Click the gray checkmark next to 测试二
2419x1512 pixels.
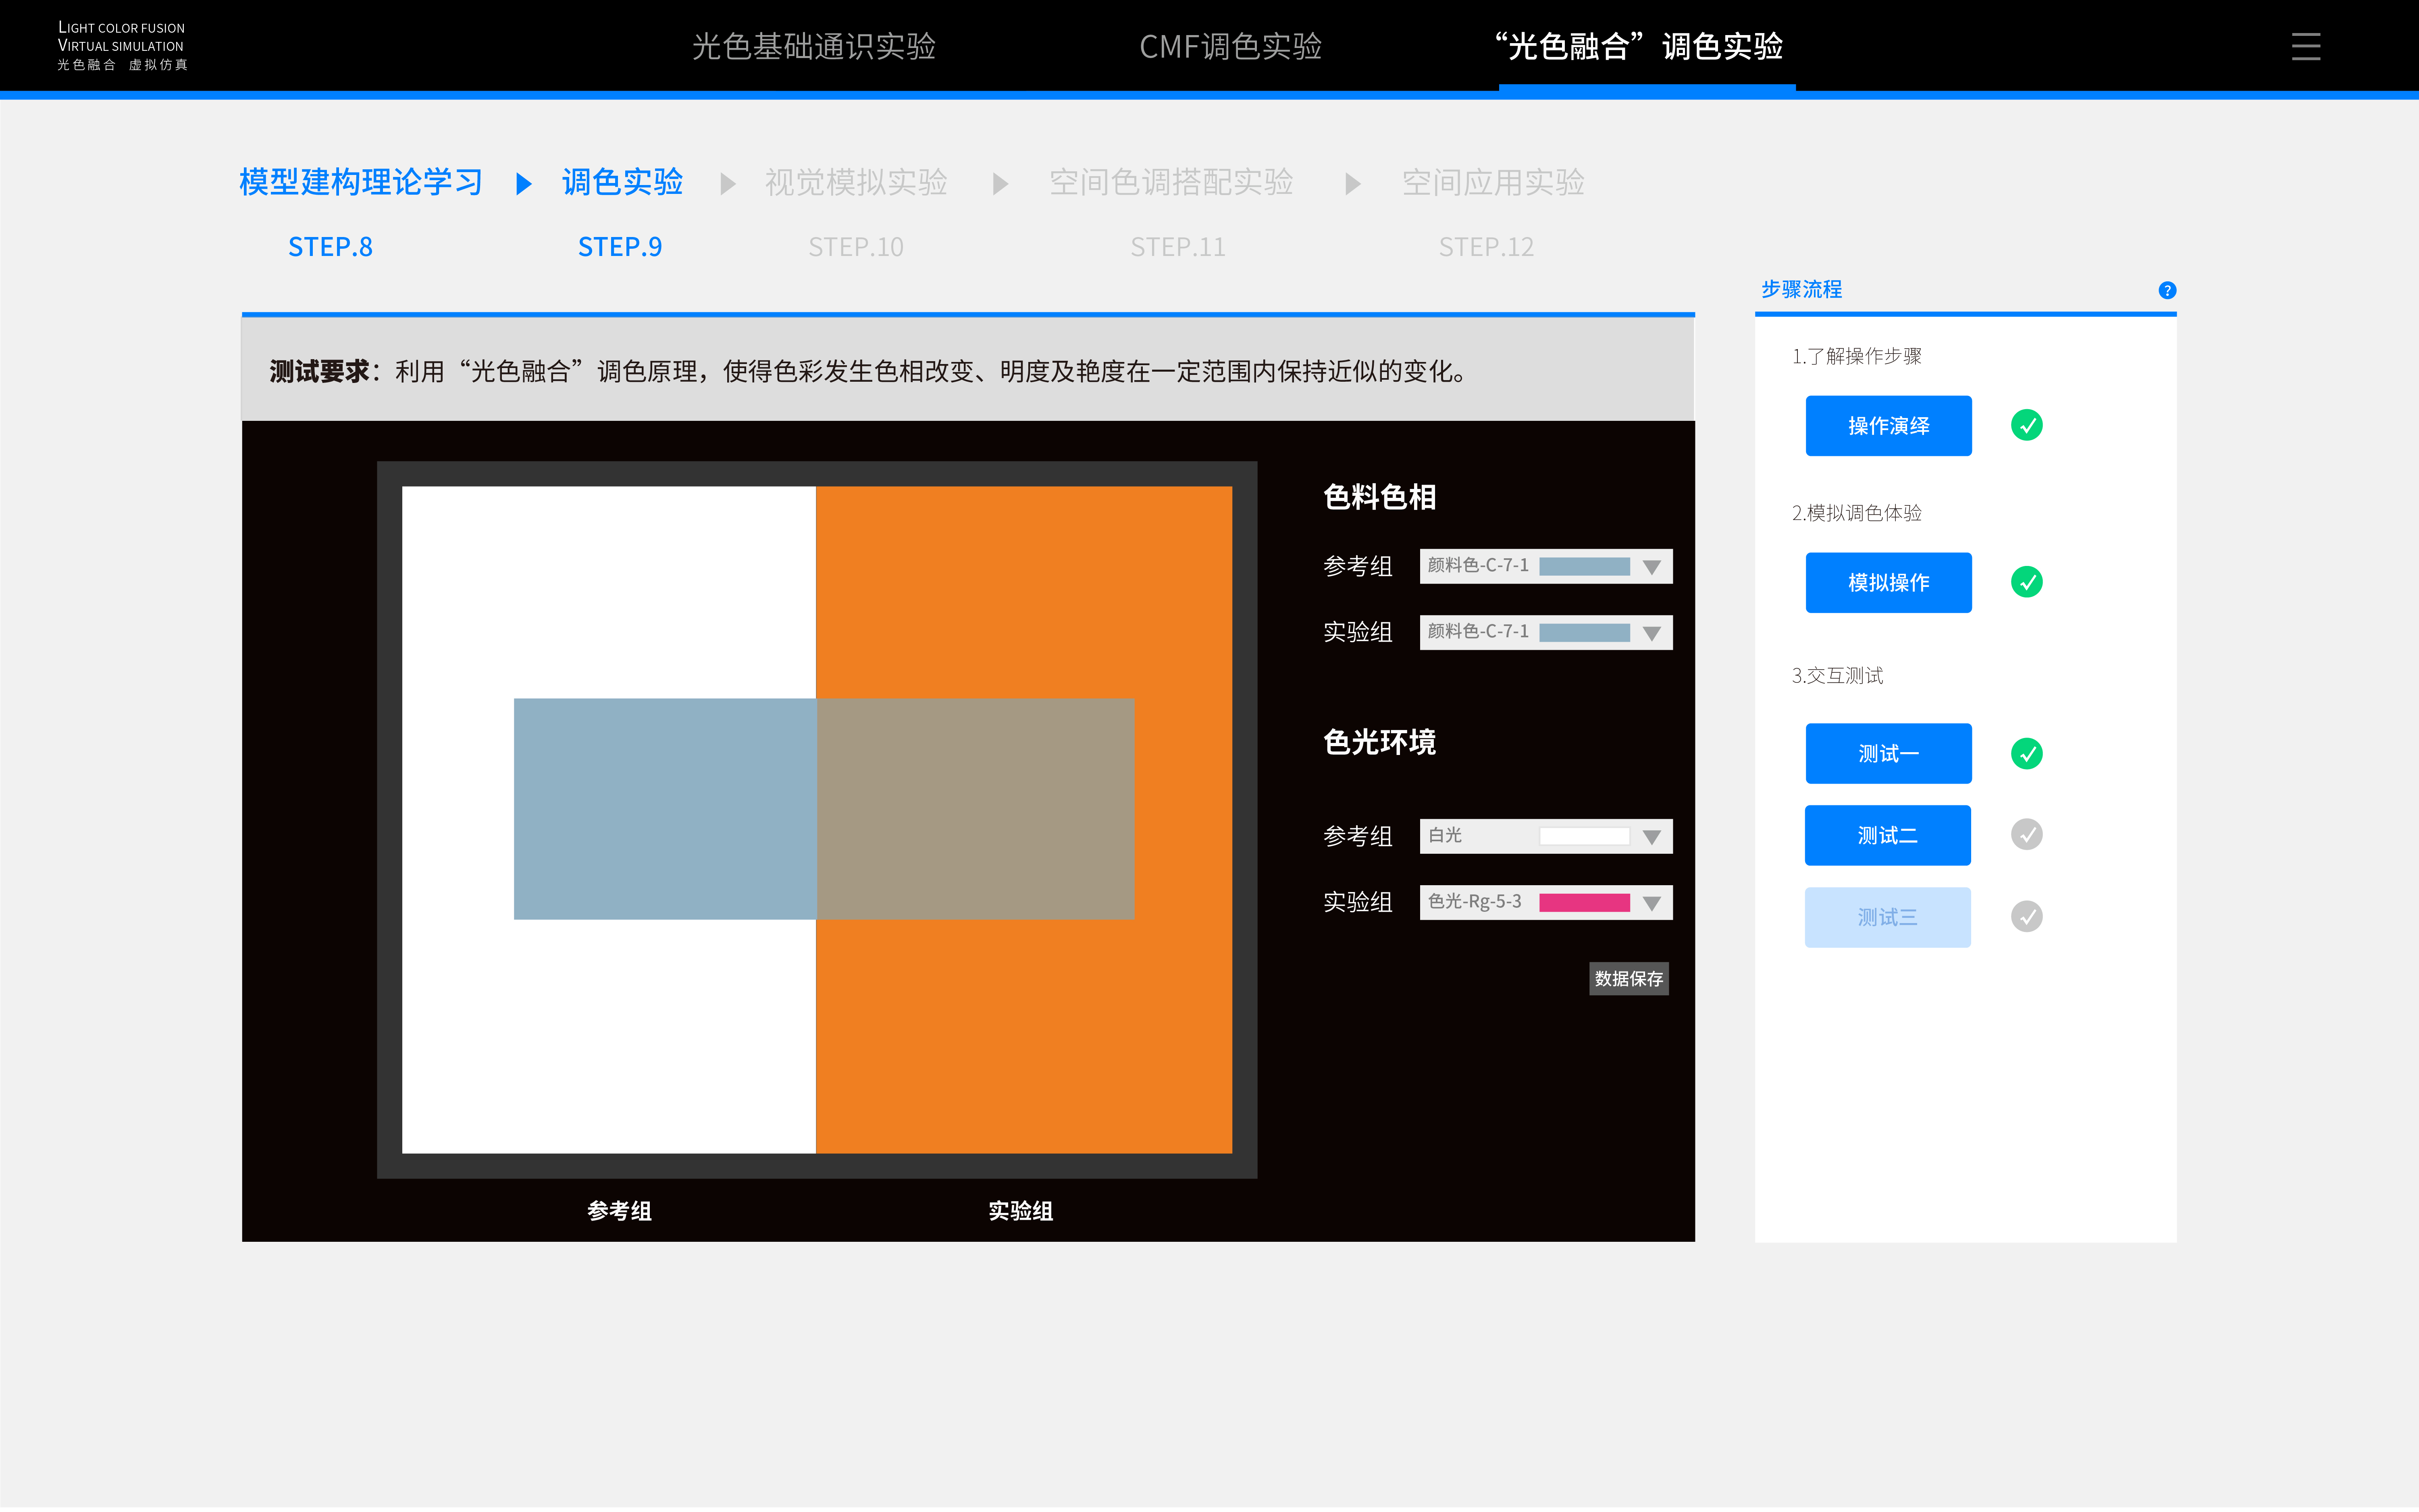coord(2027,834)
